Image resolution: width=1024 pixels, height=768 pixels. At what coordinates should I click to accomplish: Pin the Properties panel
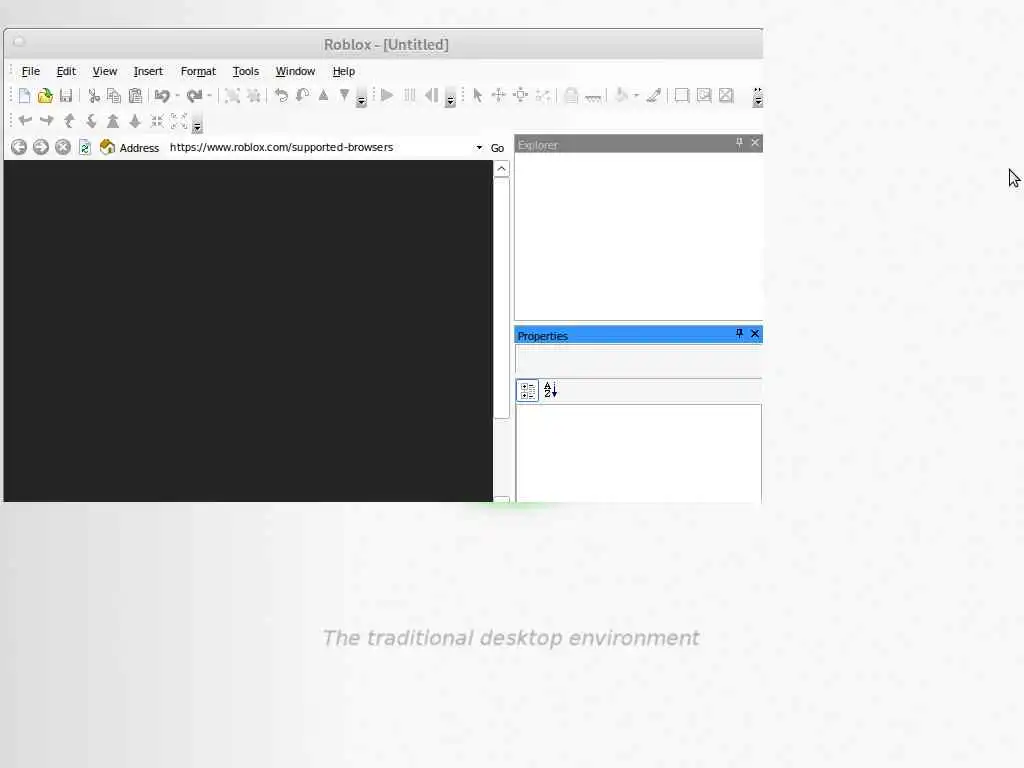(x=739, y=334)
